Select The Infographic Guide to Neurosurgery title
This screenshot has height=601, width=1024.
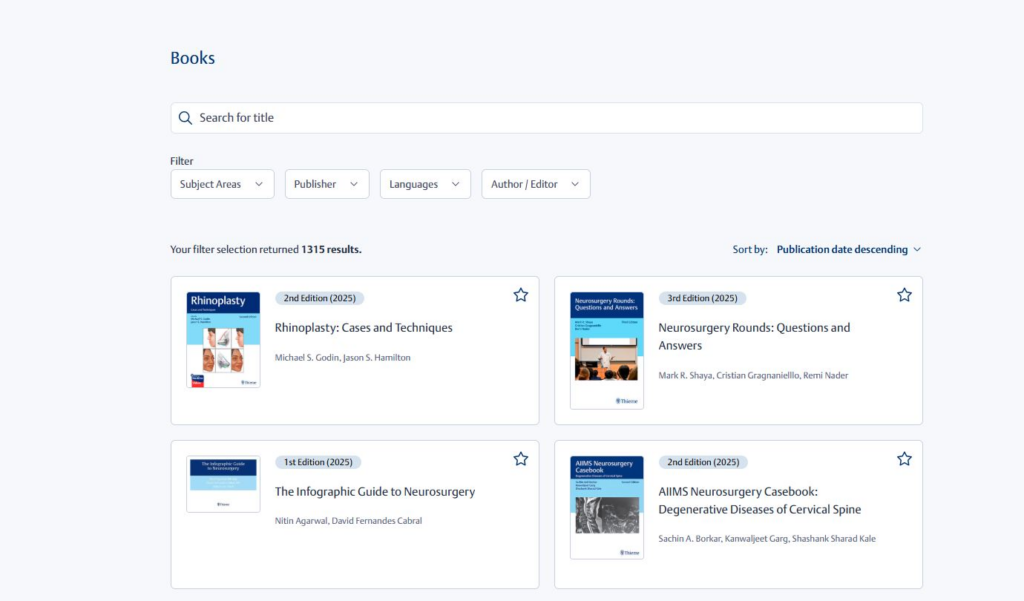[375, 492]
